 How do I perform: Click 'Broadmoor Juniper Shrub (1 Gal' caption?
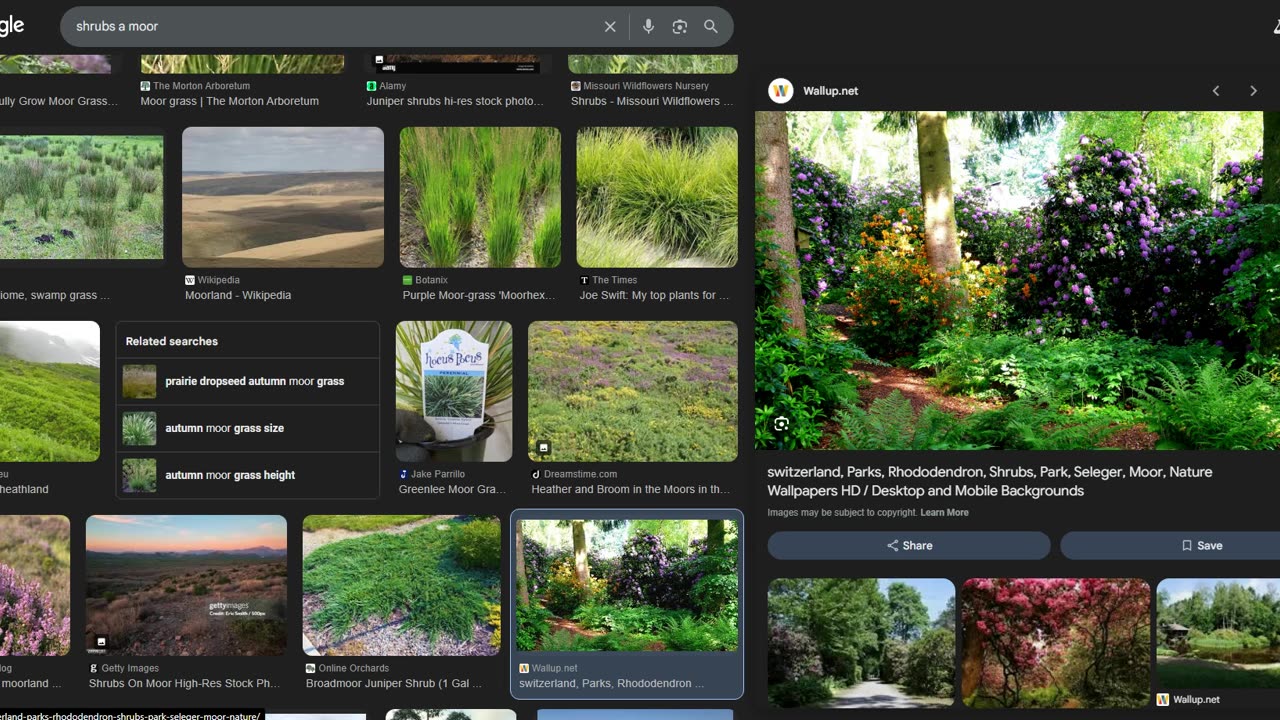click(x=394, y=684)
